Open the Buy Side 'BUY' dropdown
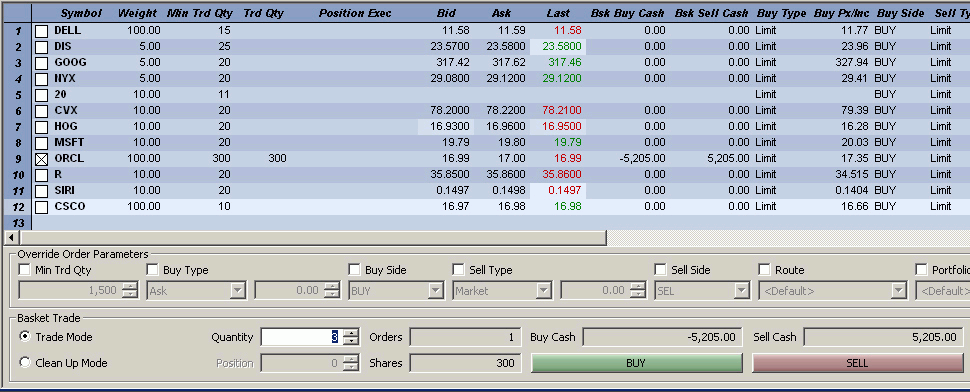 (436, 291)
